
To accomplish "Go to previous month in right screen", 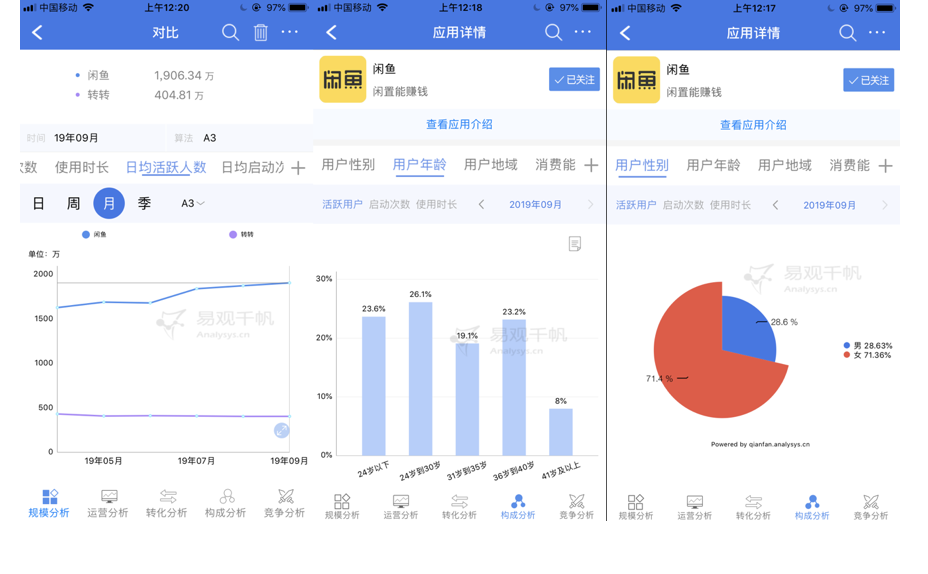I will [775, 205].
